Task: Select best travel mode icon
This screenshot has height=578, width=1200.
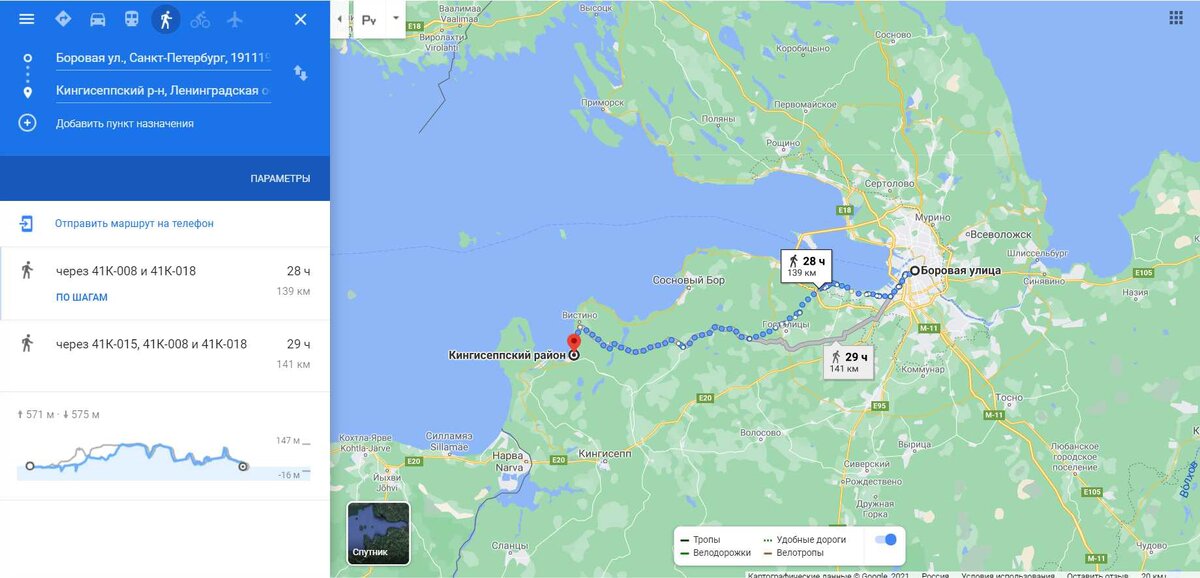Action: coord(63,19)
